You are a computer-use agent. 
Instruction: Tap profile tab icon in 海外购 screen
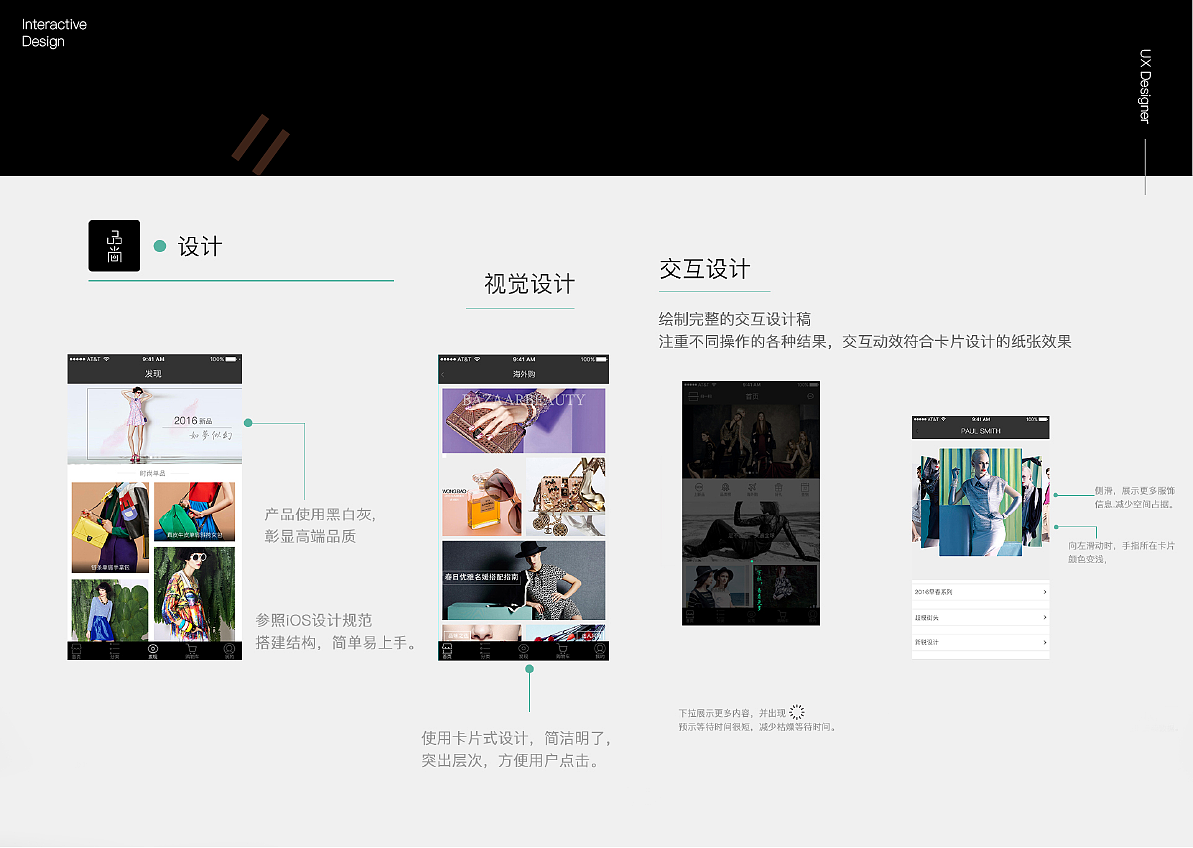600,650
